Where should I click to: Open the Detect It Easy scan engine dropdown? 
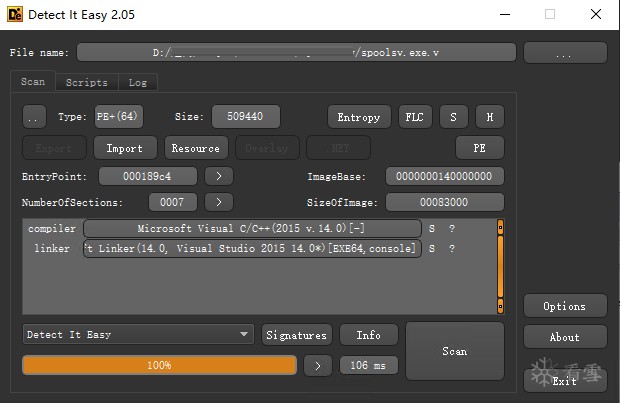tap(138, 334)
